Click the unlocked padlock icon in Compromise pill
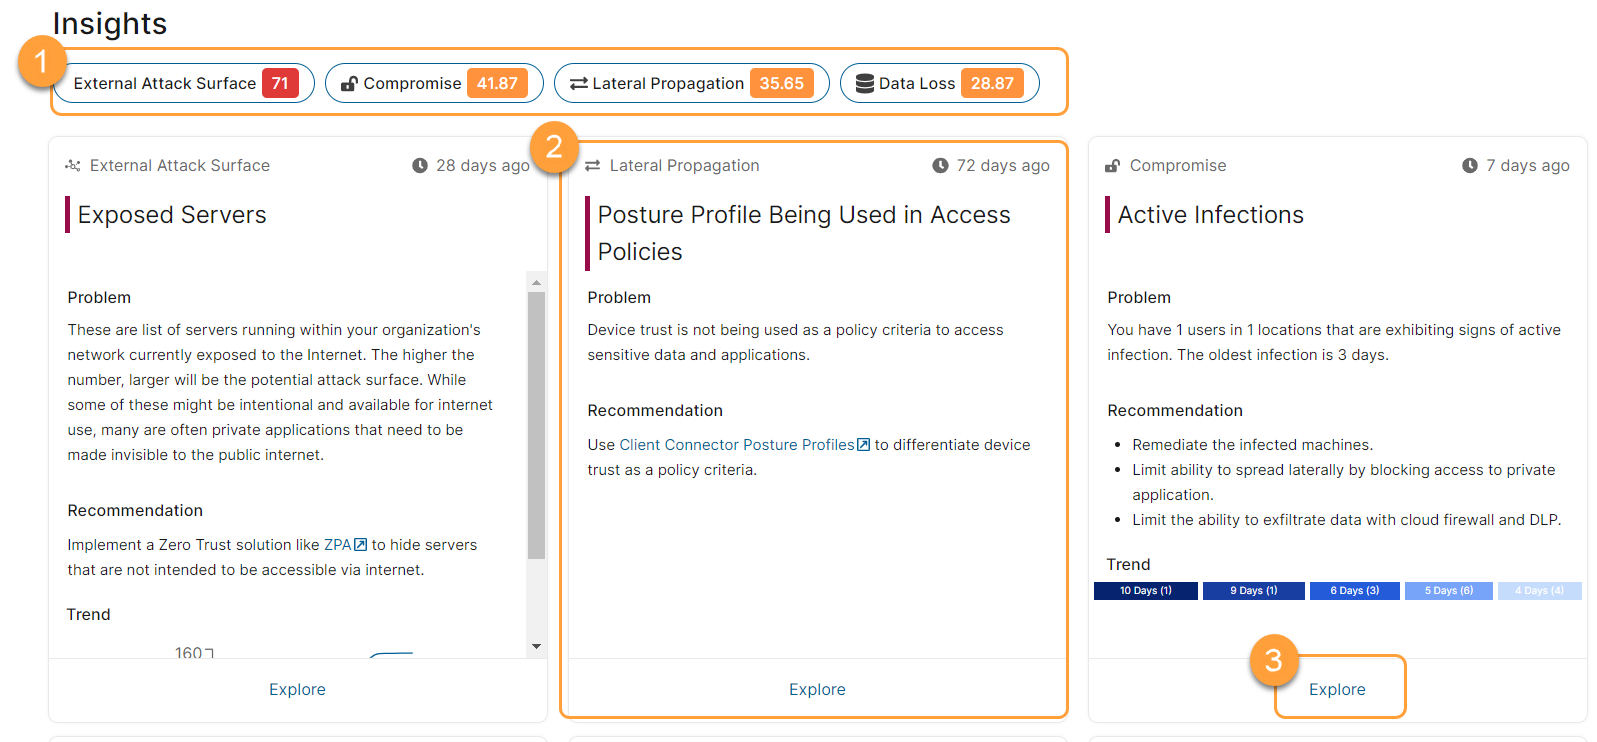1597x742 pixels. [x=349, y=84]
